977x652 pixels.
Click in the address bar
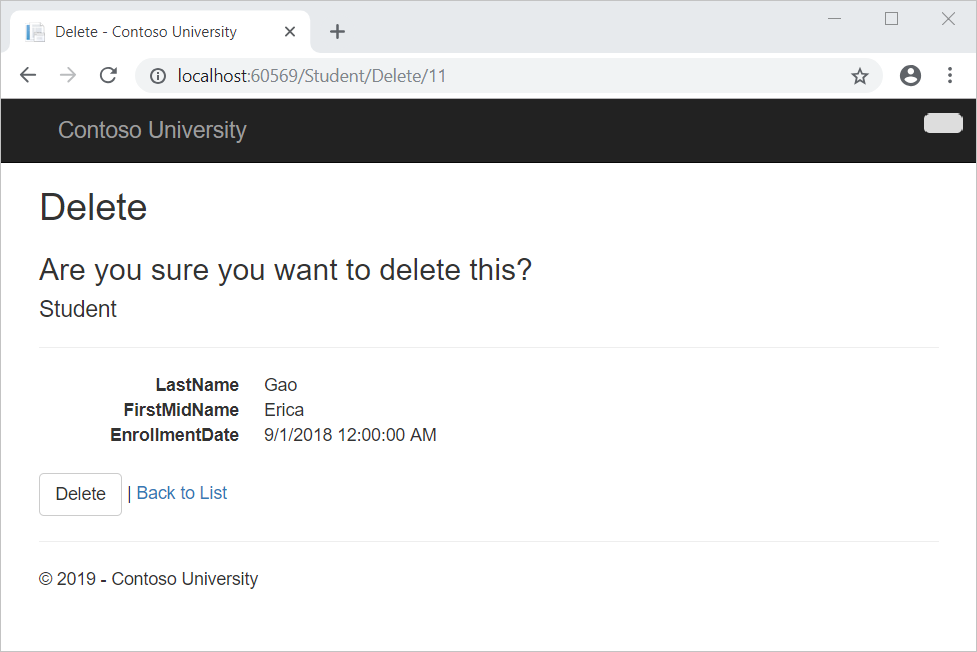[x=400, y=75]
